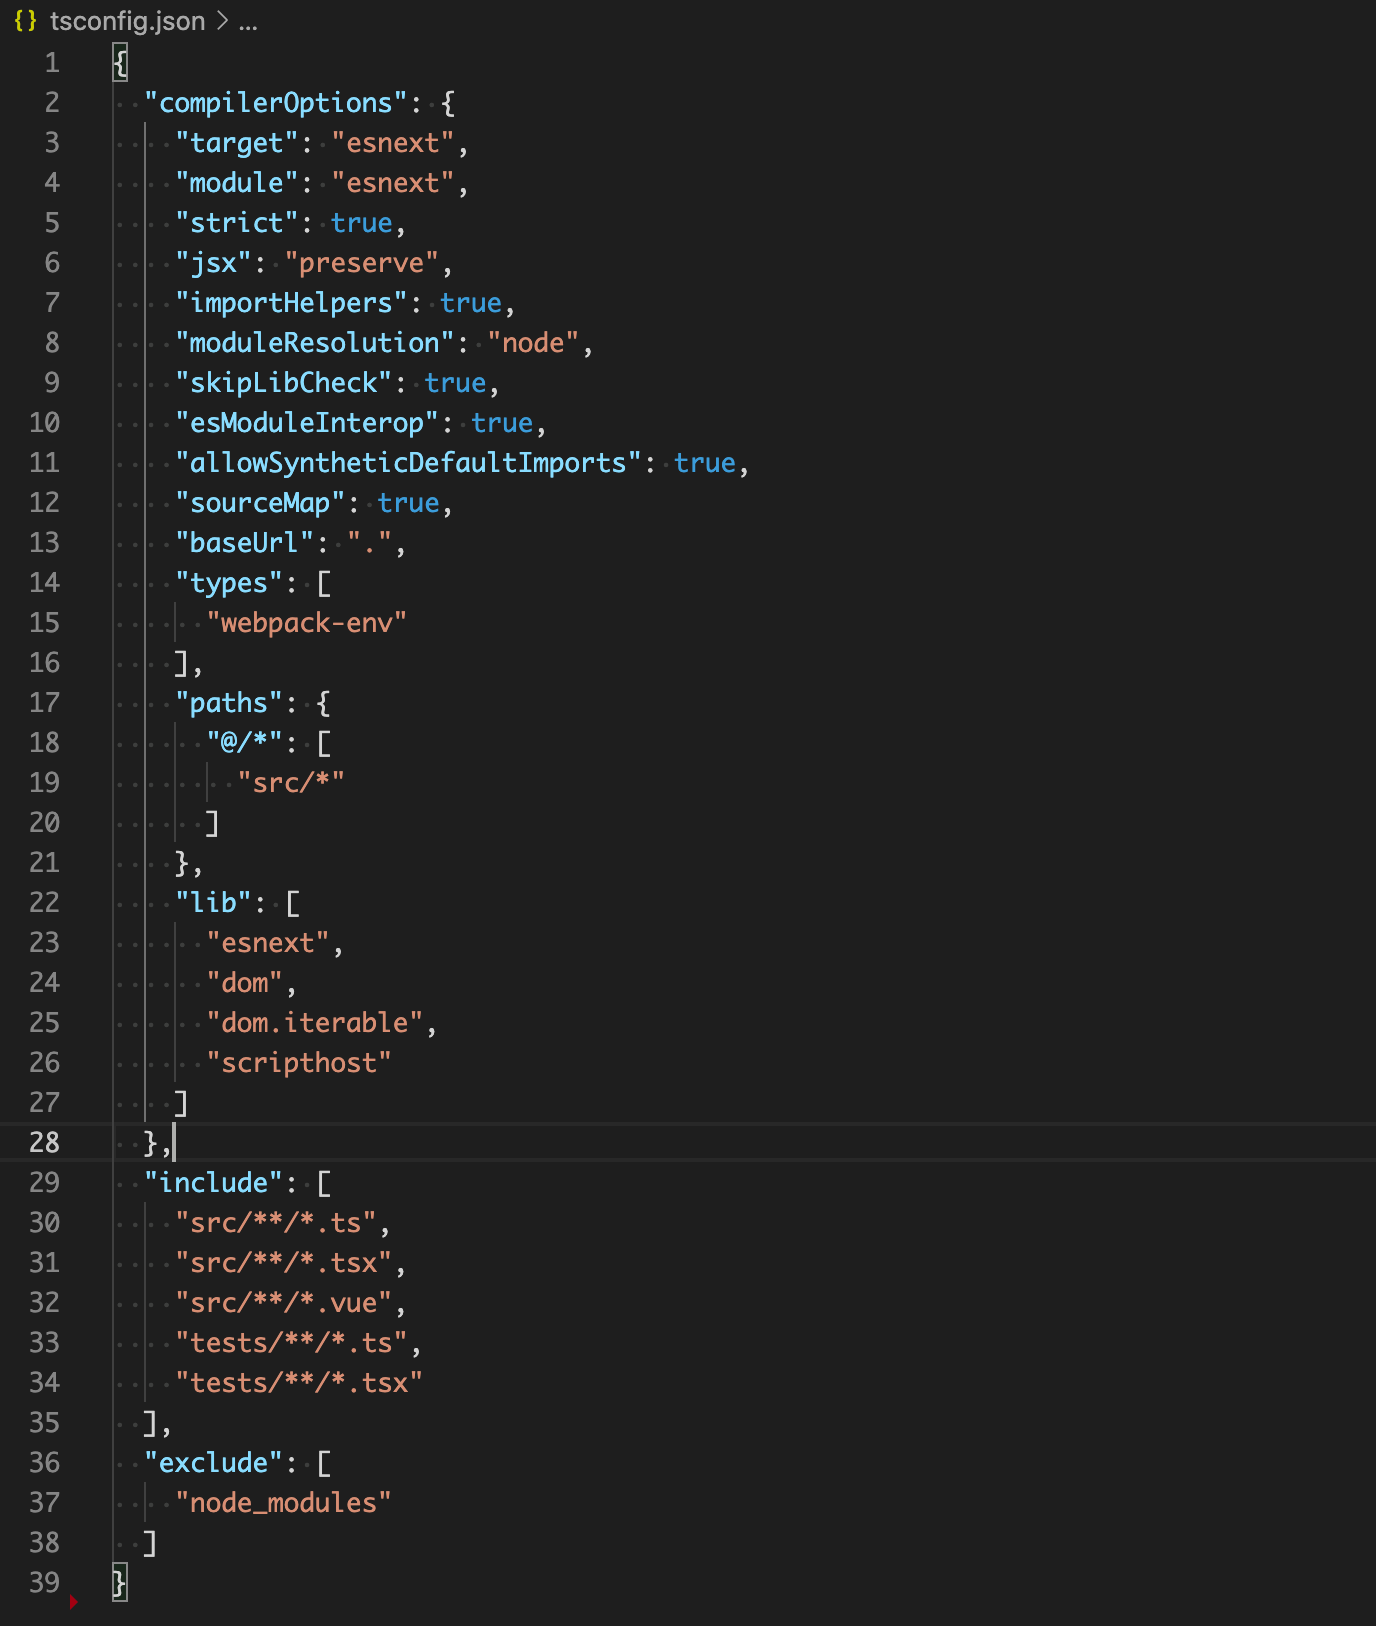Click the "skipLibCheck" key
The width and height of the screenshot is (1376, 1626).
click(x=284, y=383)
